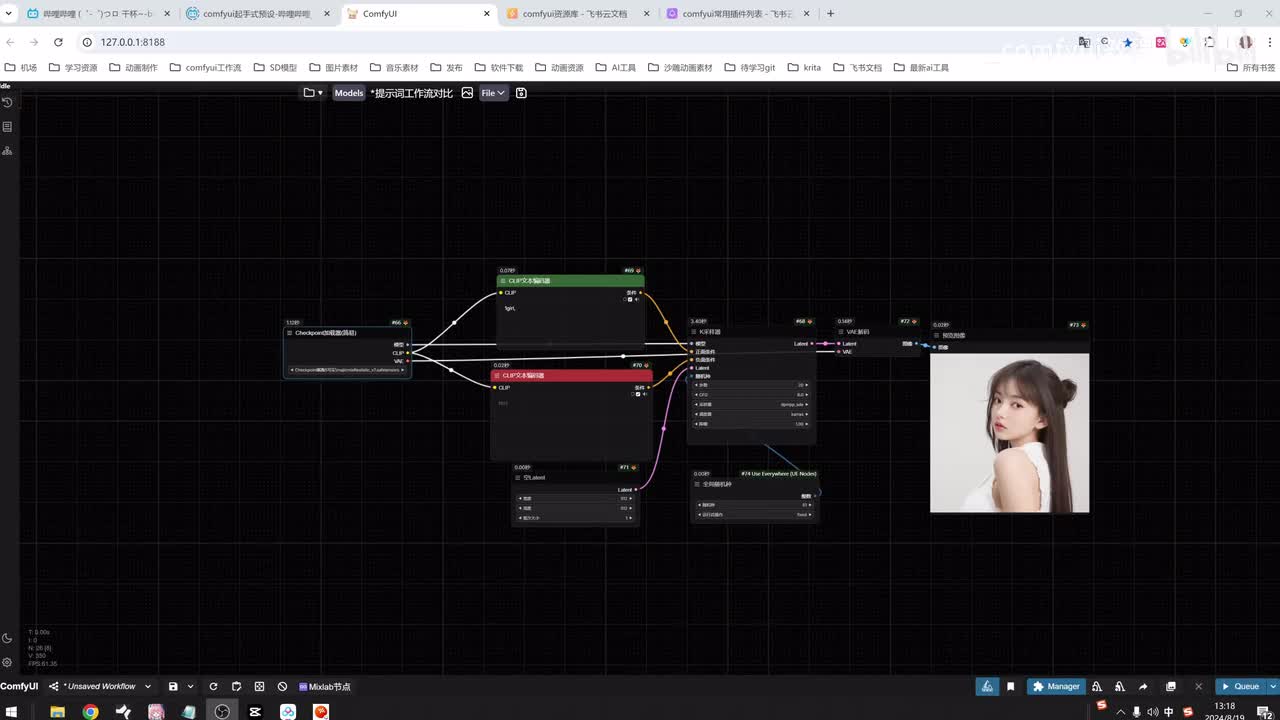The width and height of the screenshot is (1280, 720).
Task: Click the fit-view icon in the bottom bar
Action: pos(259,687)
